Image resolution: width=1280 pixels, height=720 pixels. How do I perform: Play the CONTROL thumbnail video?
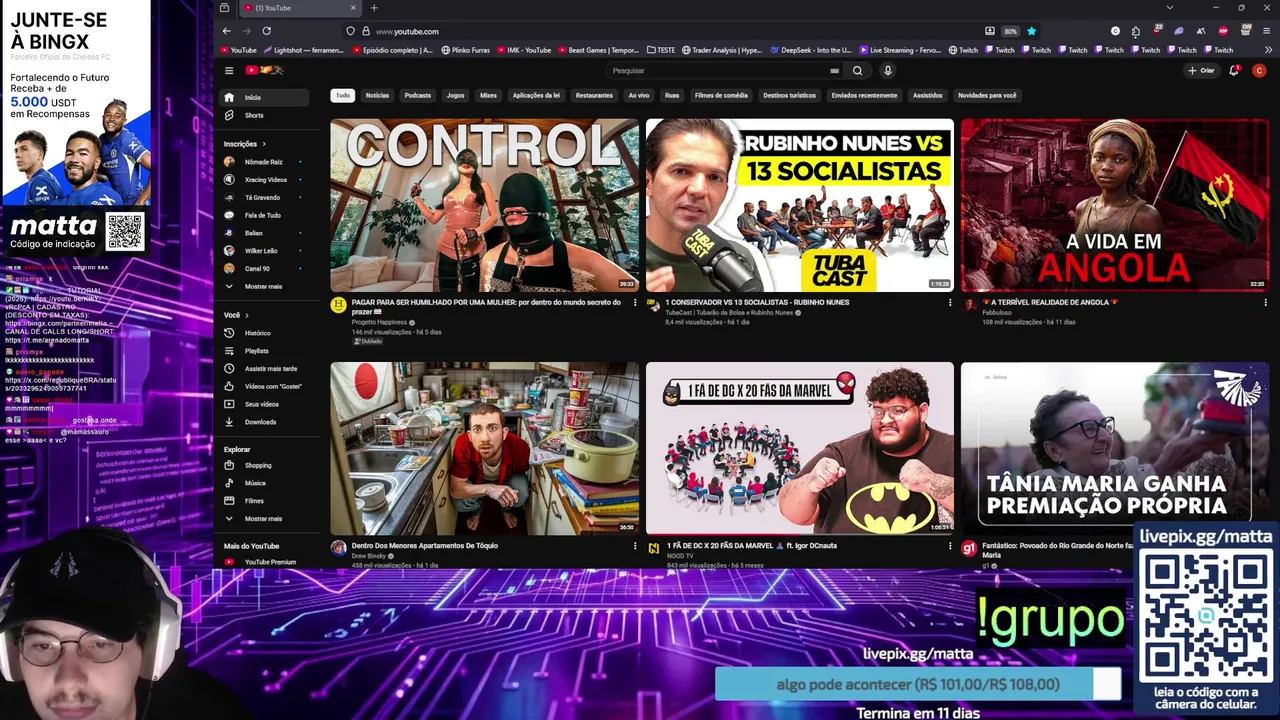pyautogui.click(x=484, y=205)
